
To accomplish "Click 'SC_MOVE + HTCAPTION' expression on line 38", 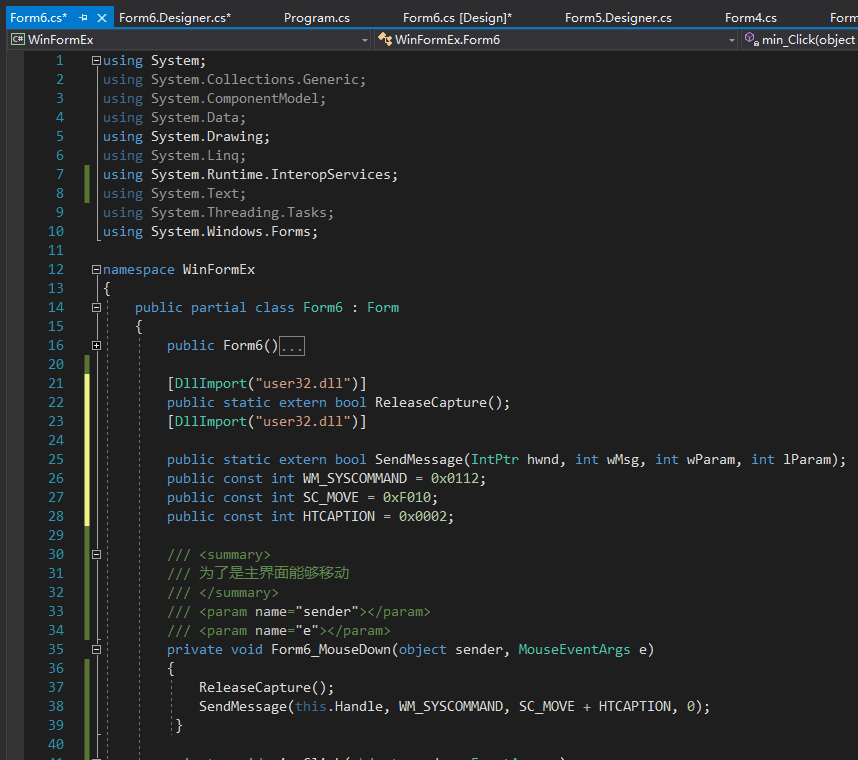I will point(594,706).
